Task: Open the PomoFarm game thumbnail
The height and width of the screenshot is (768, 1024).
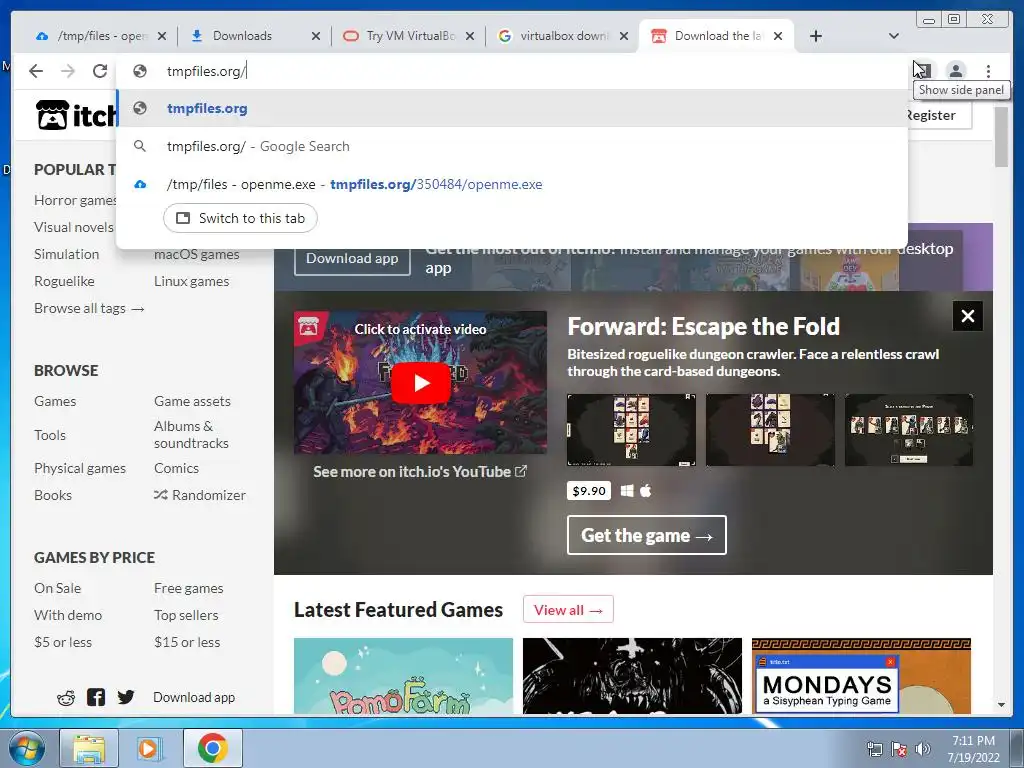Action: 404,676
